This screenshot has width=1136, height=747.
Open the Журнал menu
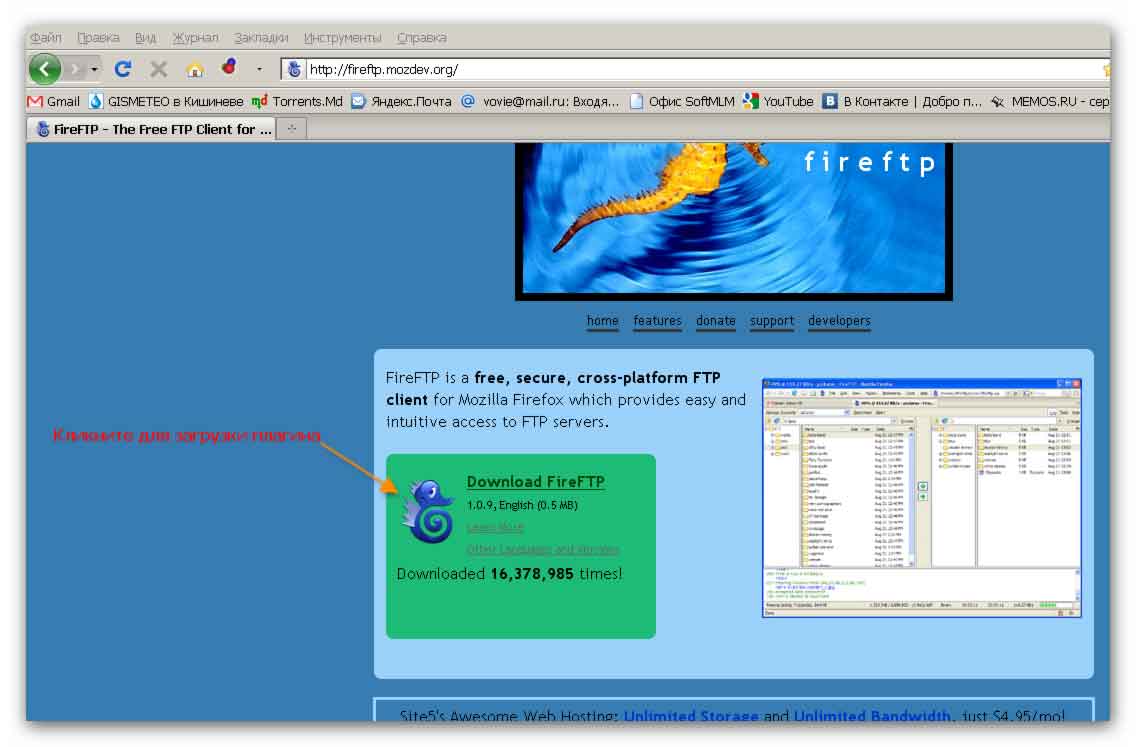click(195, 38)
